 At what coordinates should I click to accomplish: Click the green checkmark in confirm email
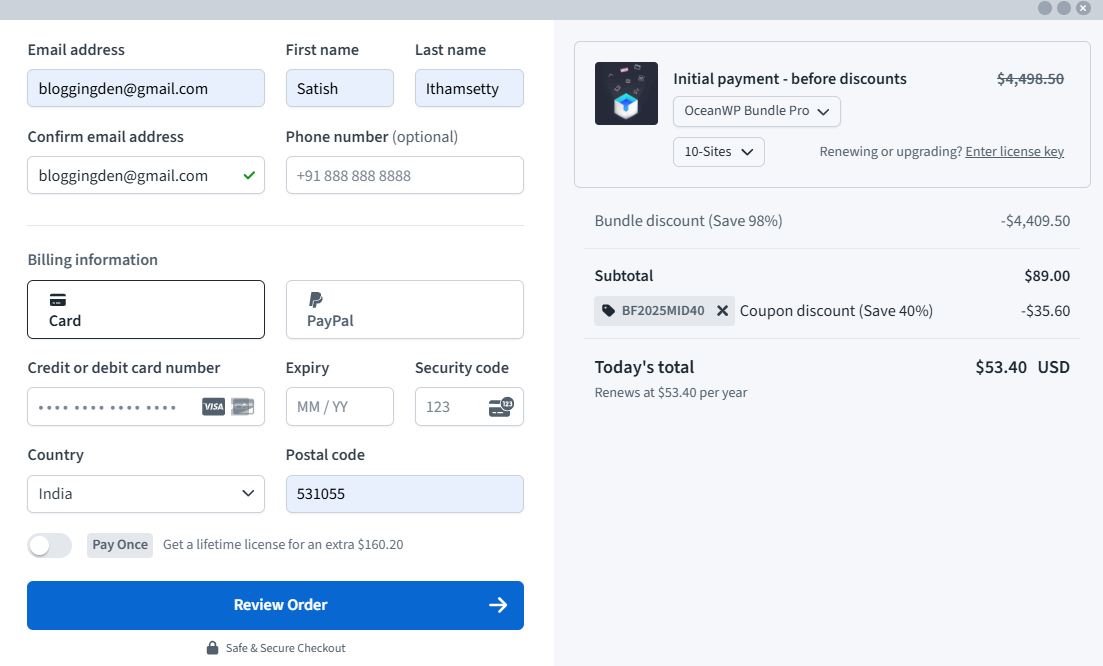click(x=249, y=176)
